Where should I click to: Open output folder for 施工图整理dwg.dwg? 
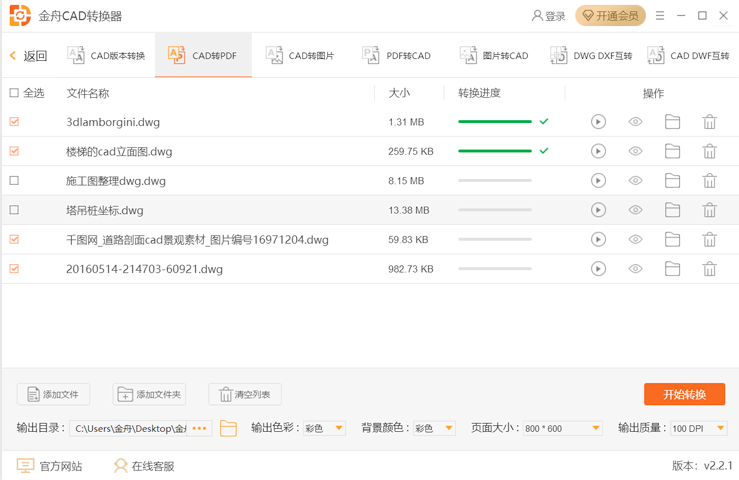tap(672, 181)
